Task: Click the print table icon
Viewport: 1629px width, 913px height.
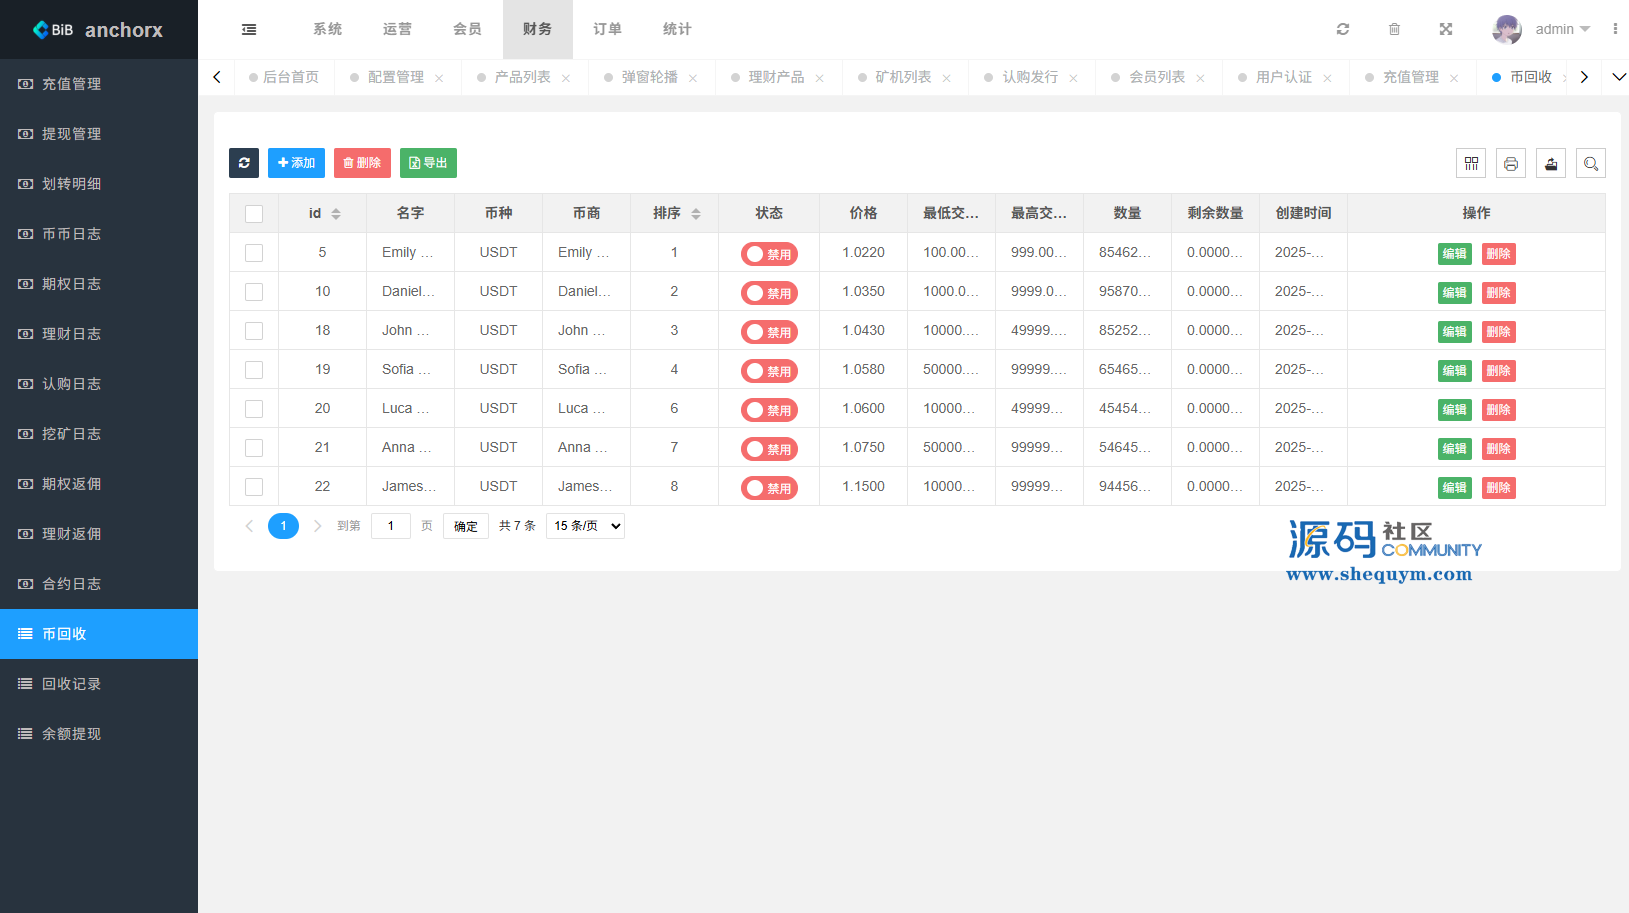Action: click(1511, 163)
